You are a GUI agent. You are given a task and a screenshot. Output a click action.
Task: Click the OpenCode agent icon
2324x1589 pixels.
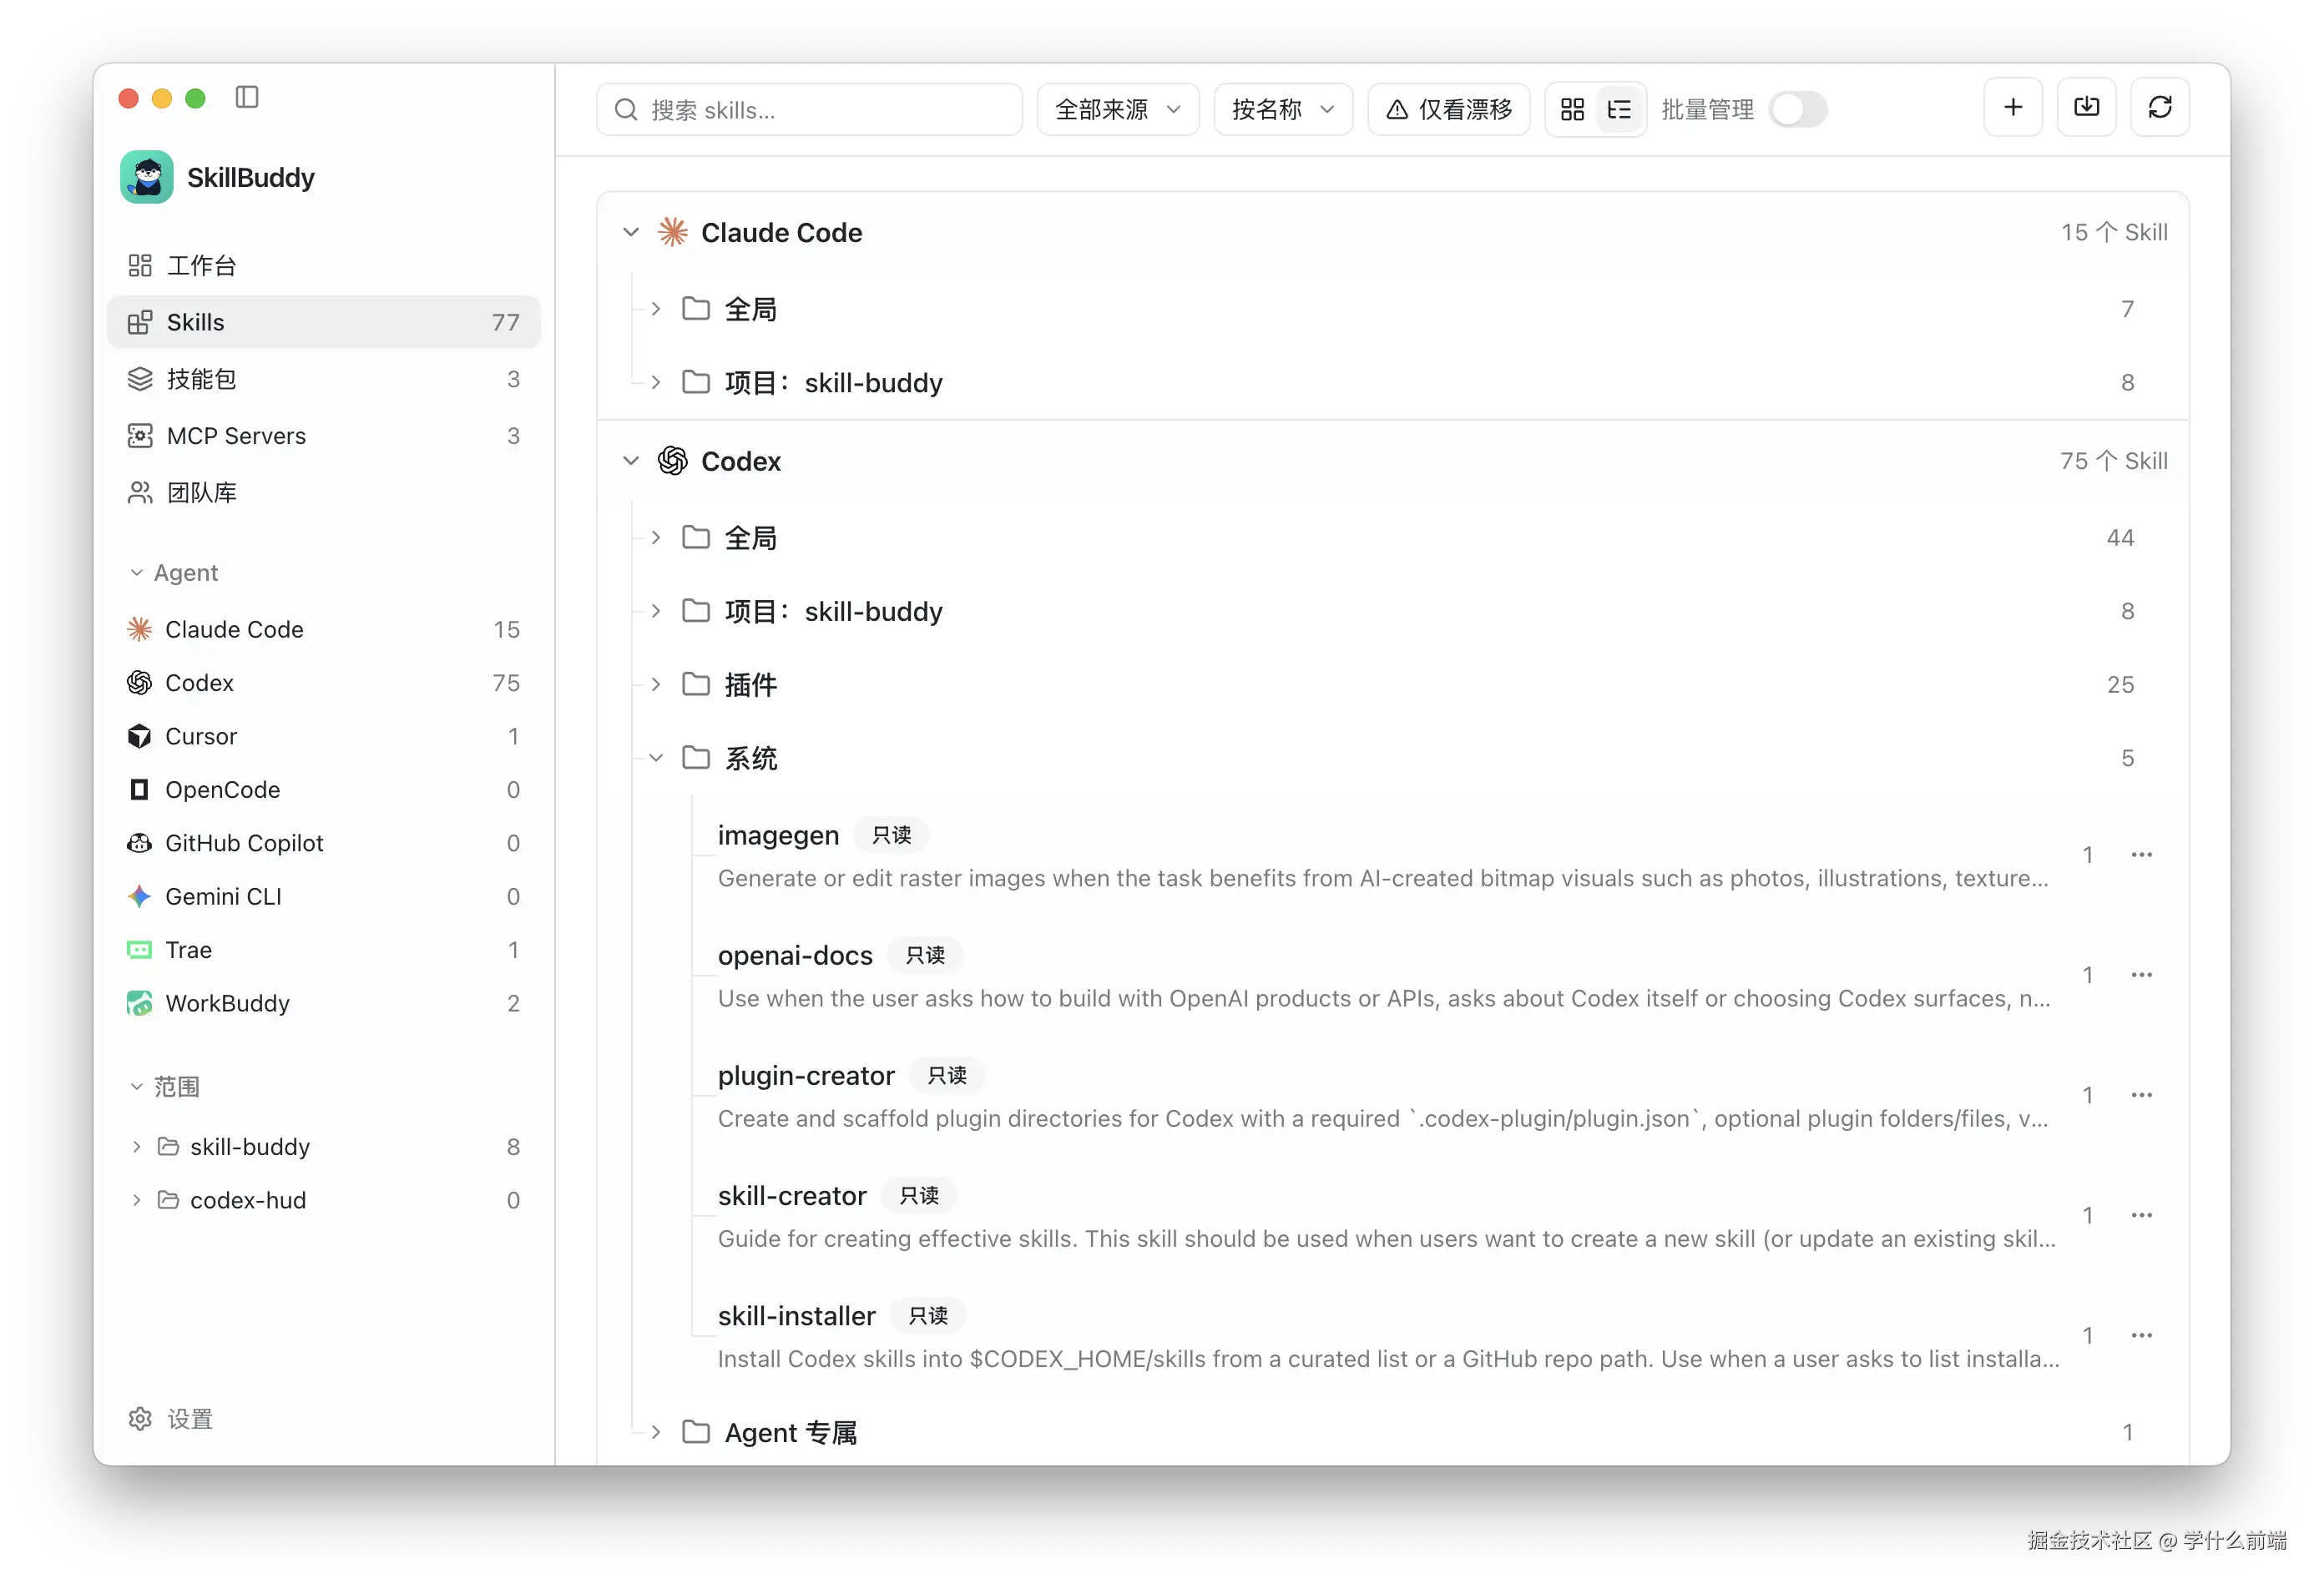click(x=140, y=790)
